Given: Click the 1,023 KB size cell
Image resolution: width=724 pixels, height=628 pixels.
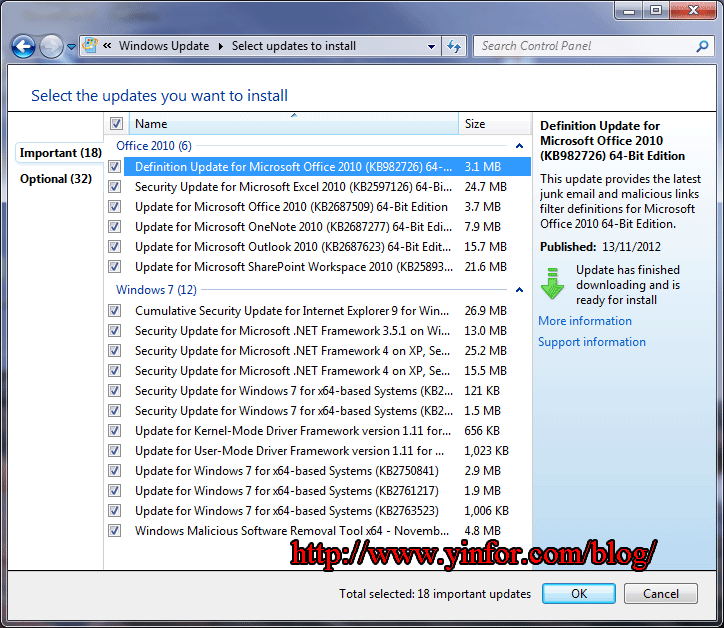Looking at the screenshot, I should click(x=487, y=451).
